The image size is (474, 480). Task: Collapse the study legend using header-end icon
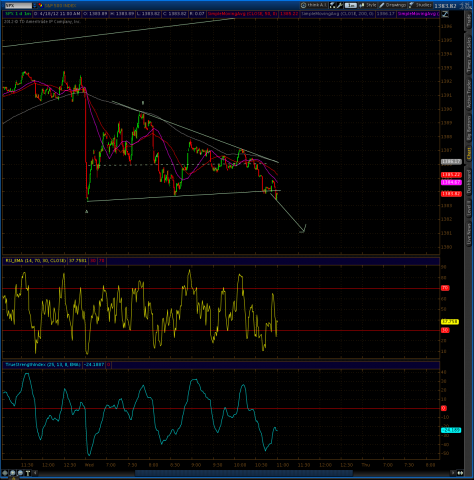click(x=445, y=14)
